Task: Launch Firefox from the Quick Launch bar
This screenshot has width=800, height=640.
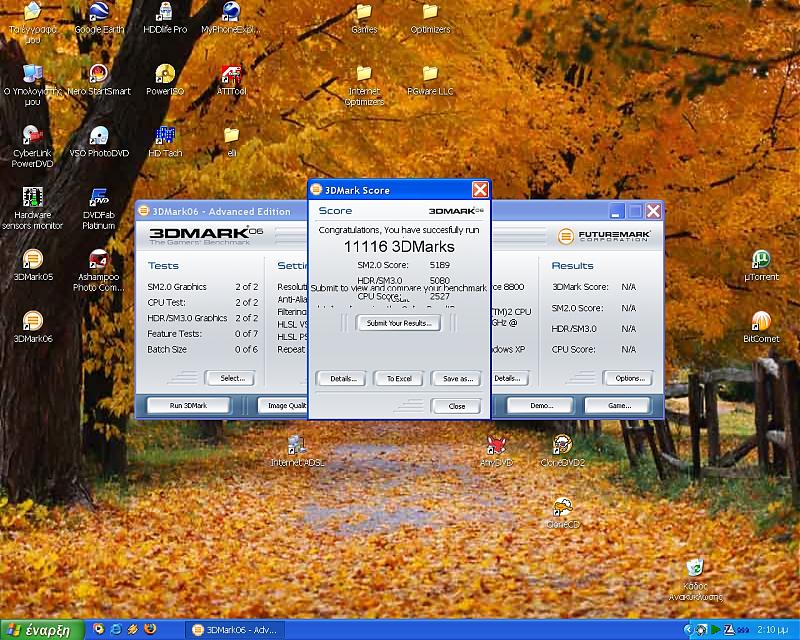Action: [151, 629]
